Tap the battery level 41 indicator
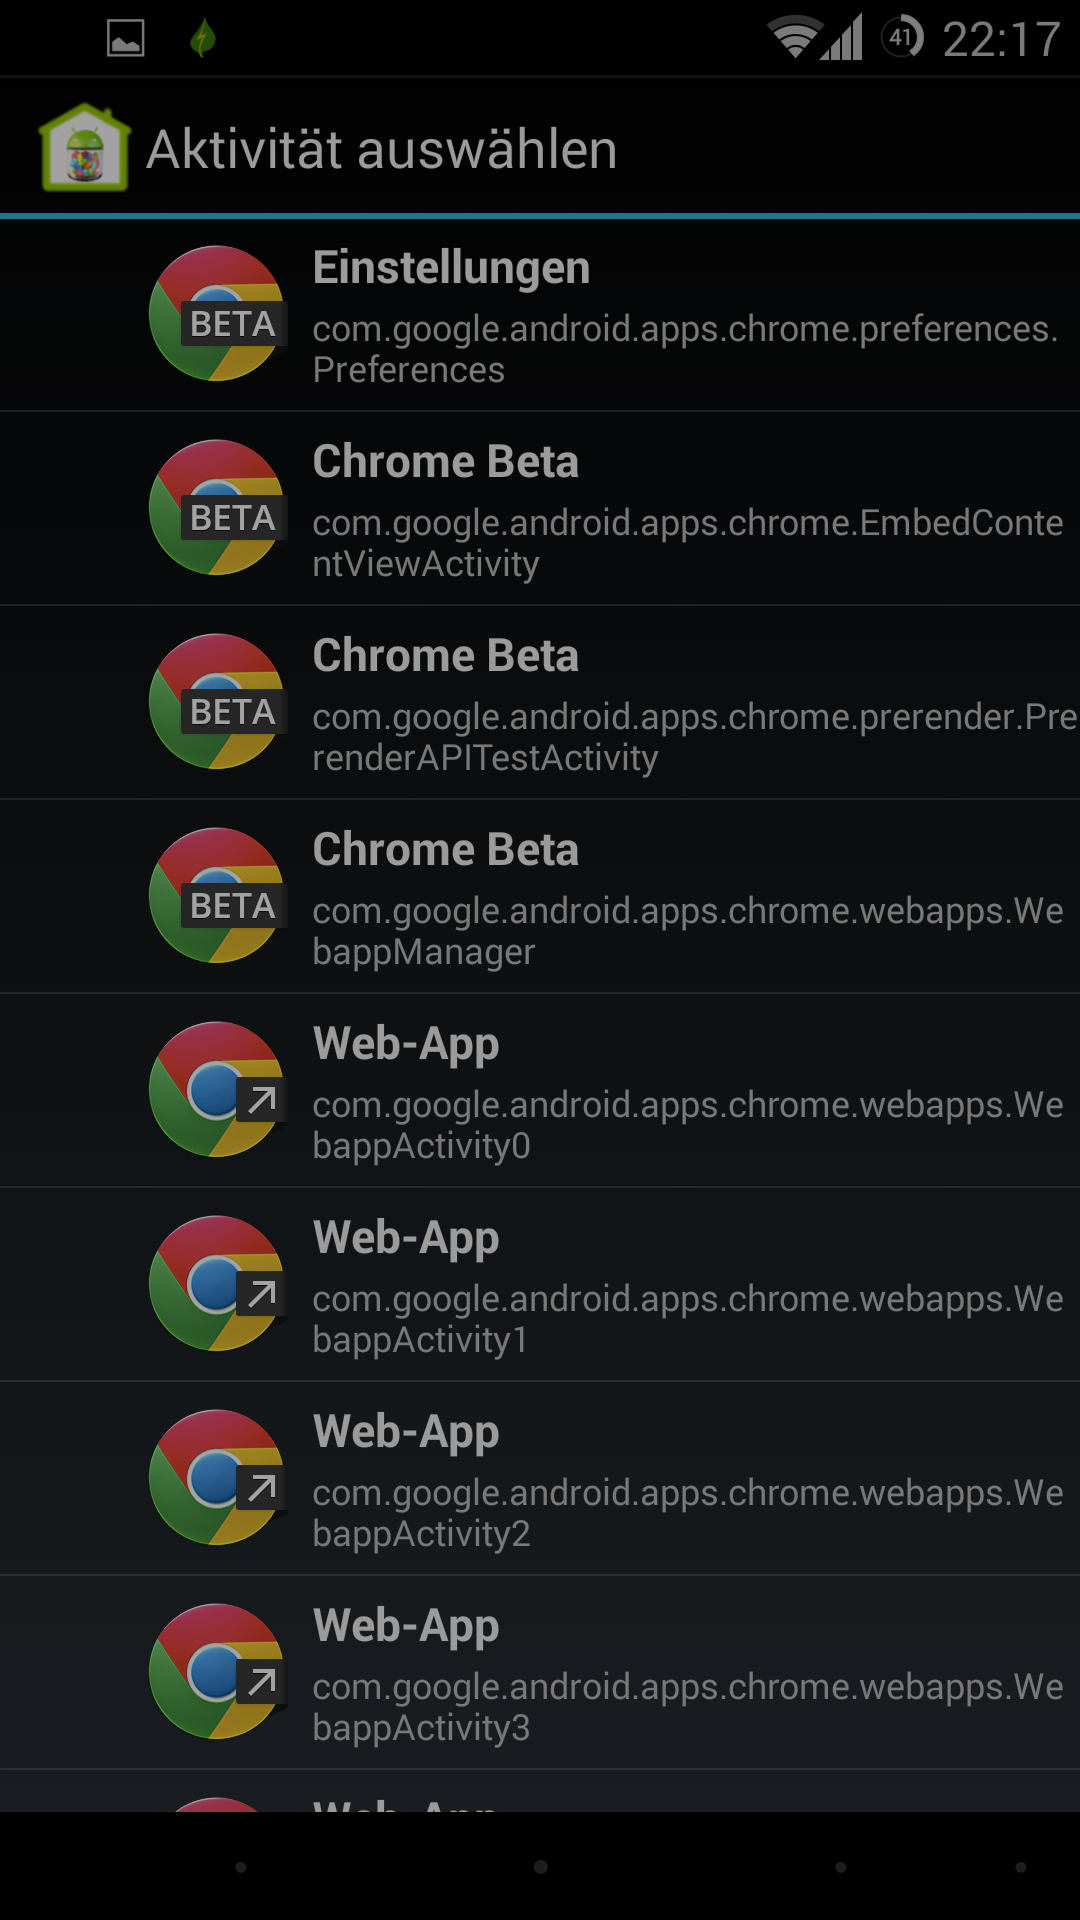1080x1920 pixels. (x=902, y=38)
